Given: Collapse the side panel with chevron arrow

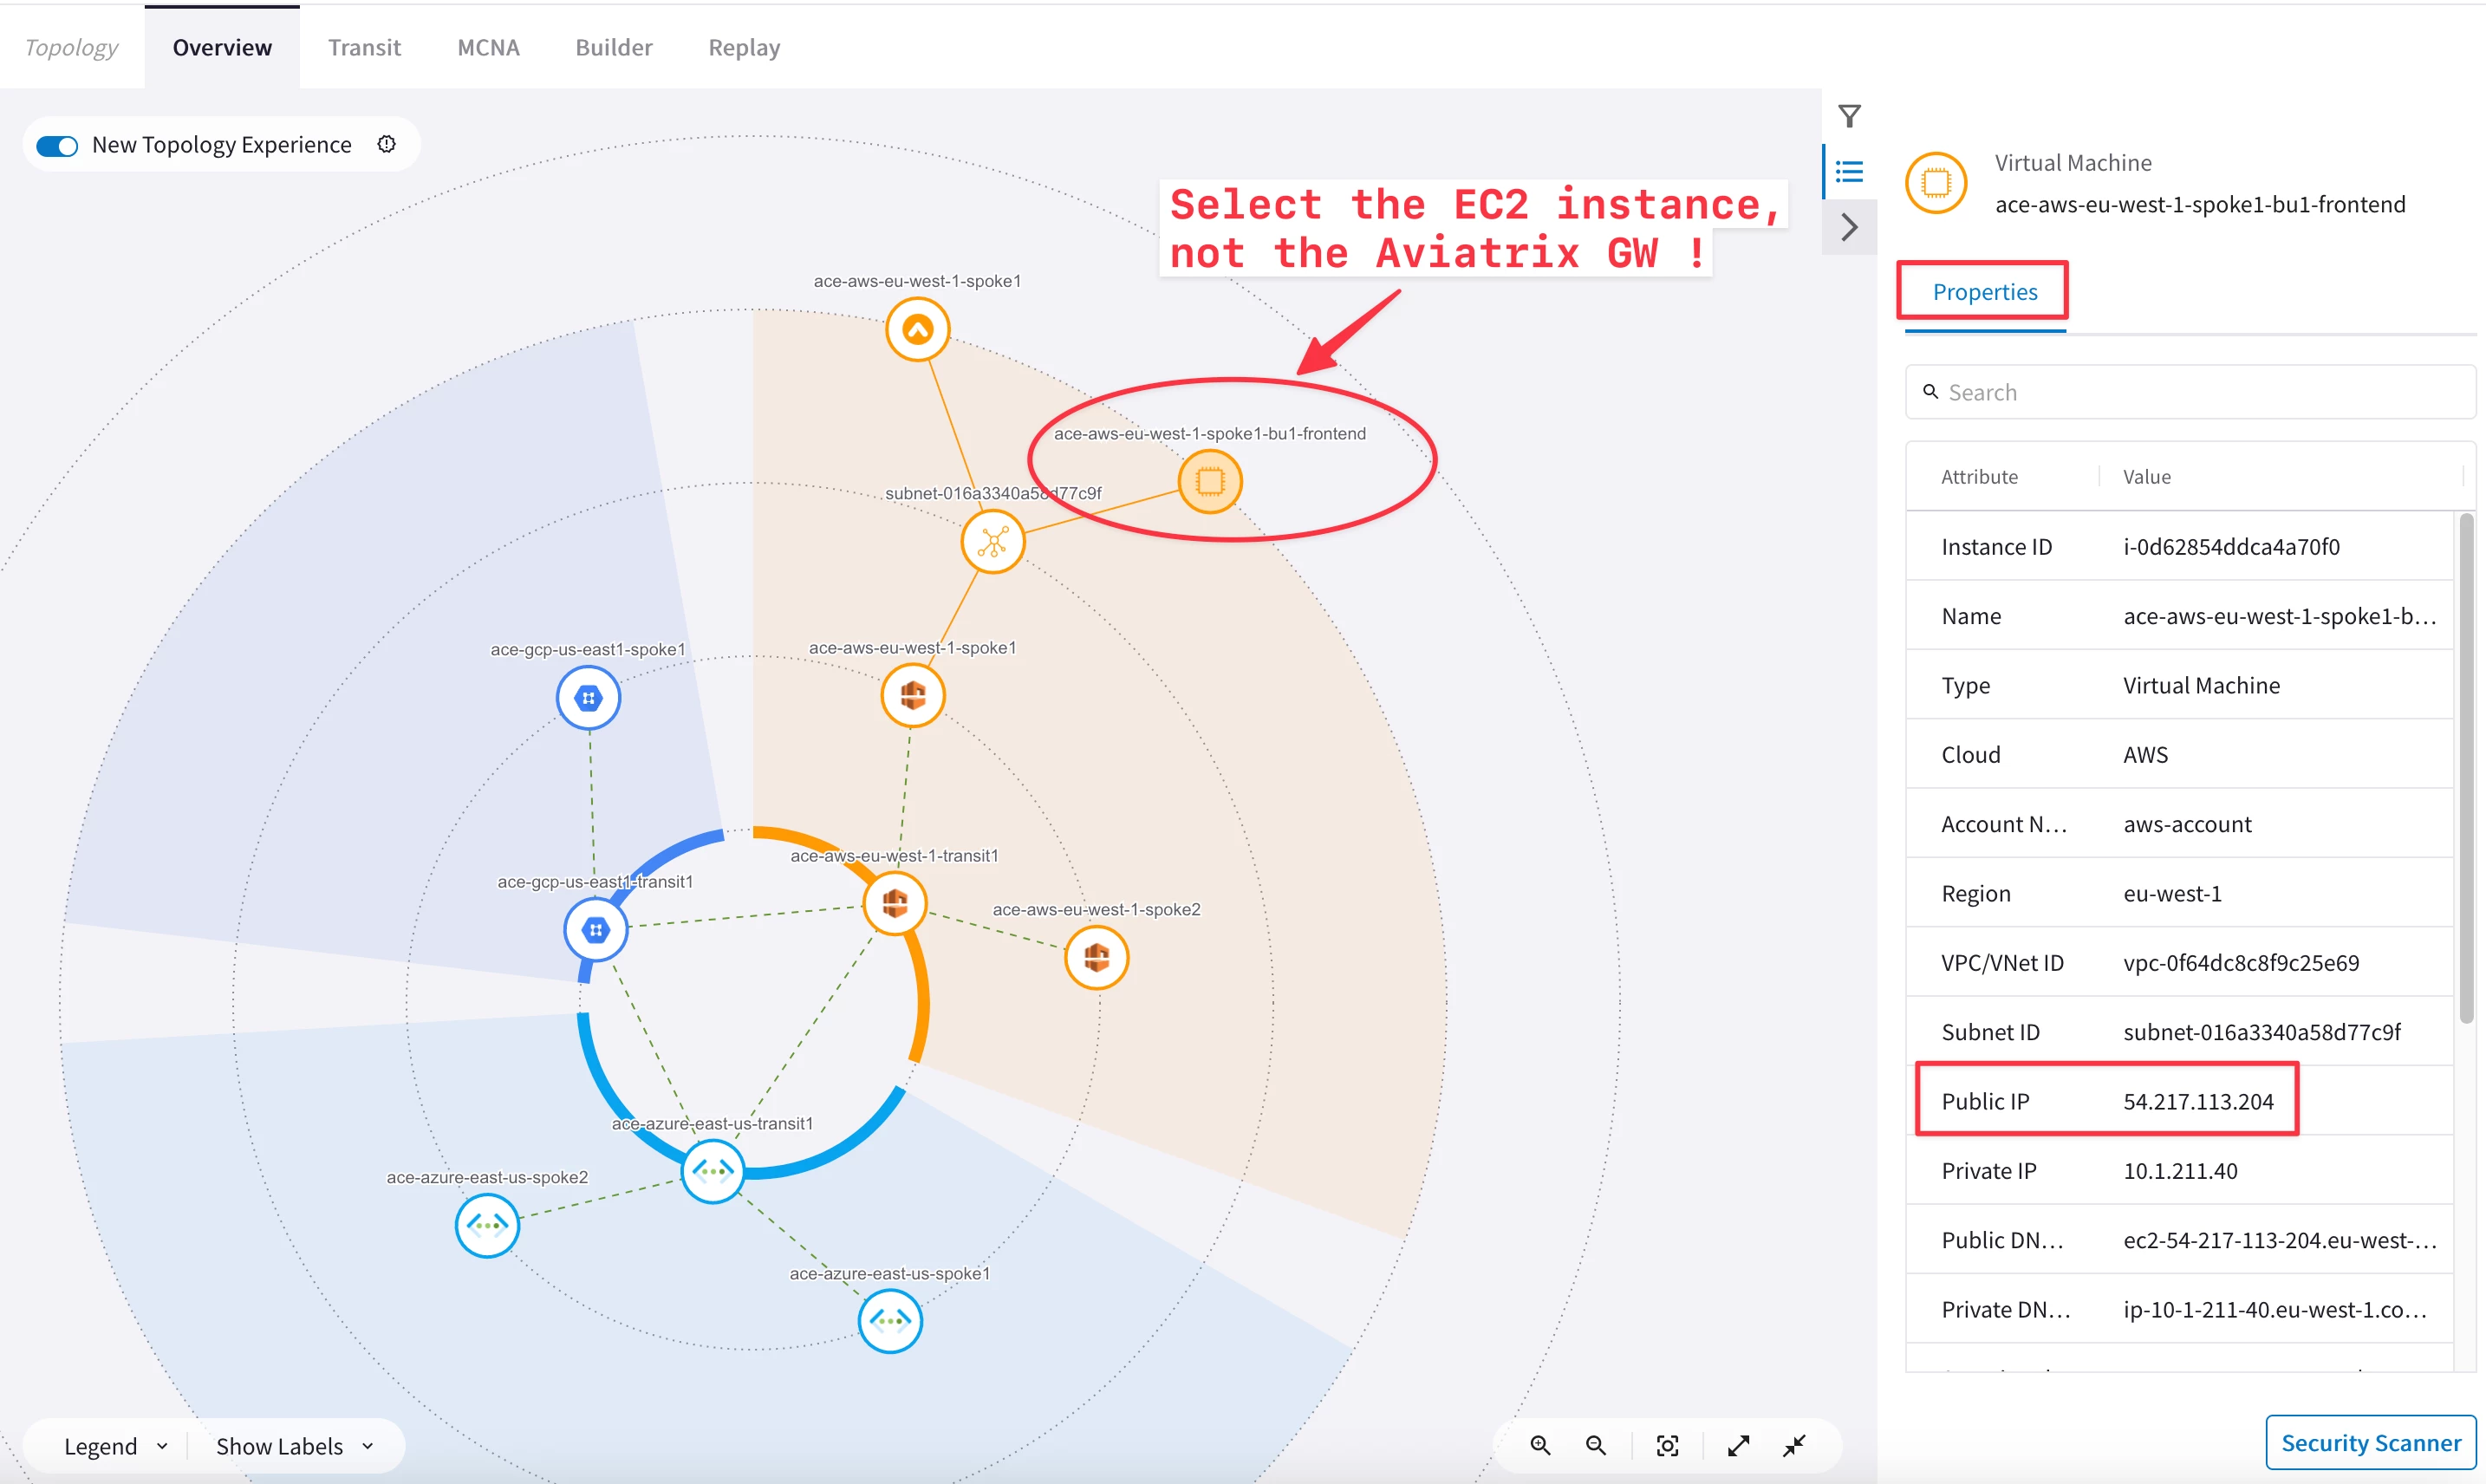Looking at the screenshot, I should tap(1849, 228).
